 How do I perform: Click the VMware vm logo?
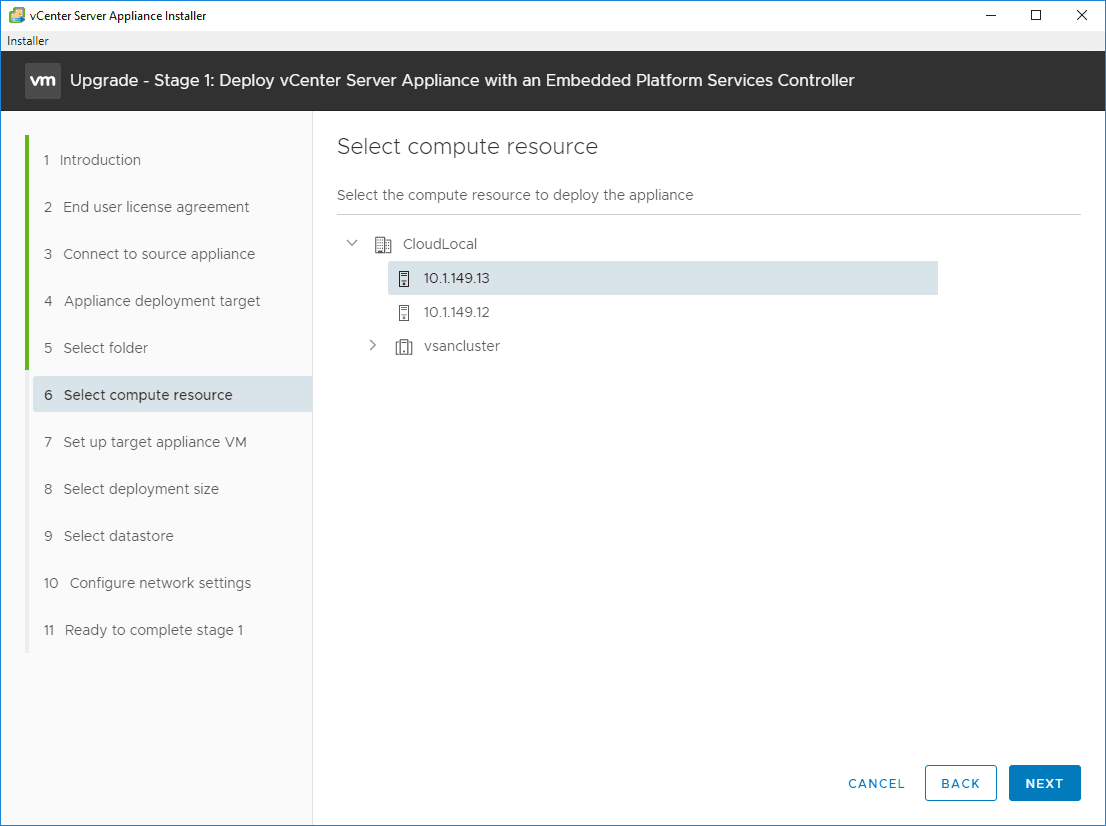tap(43, 81)
